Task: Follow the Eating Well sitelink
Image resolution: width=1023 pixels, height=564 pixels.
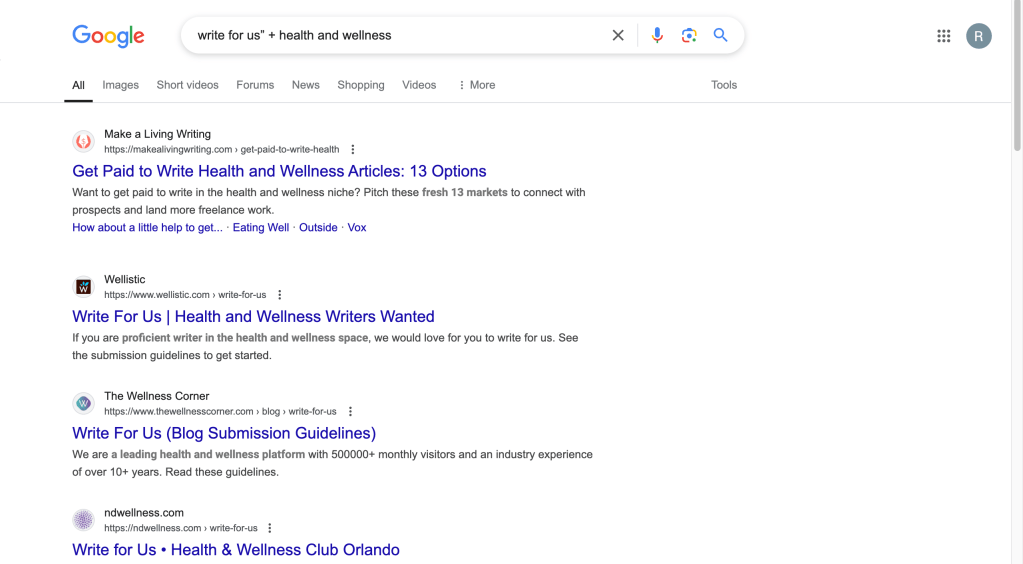Action: click(x=260, y=228)
